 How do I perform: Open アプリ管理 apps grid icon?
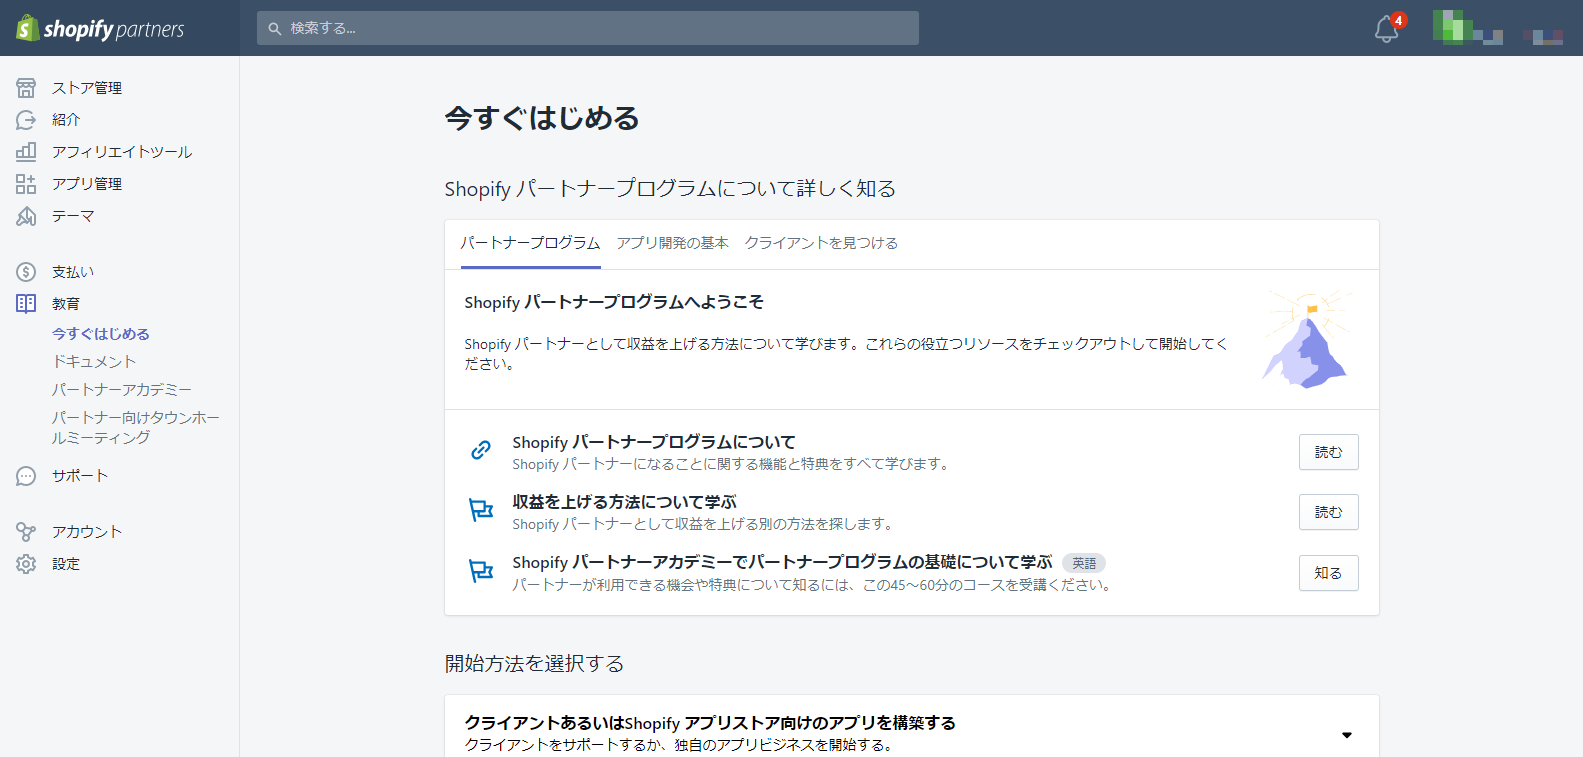26,184
